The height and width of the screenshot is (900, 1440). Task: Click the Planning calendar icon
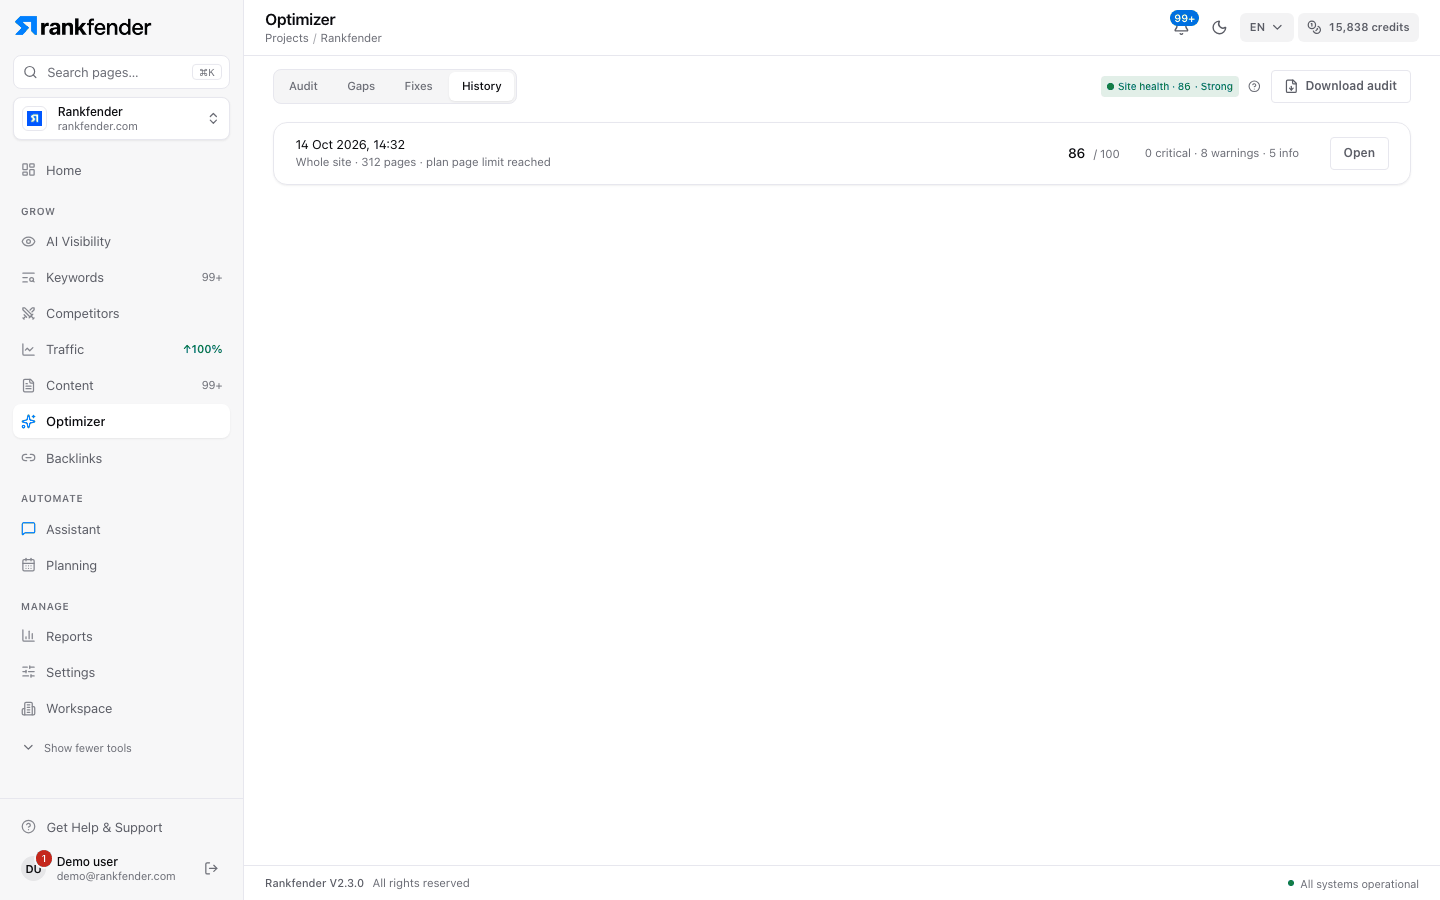click(29, 565)
